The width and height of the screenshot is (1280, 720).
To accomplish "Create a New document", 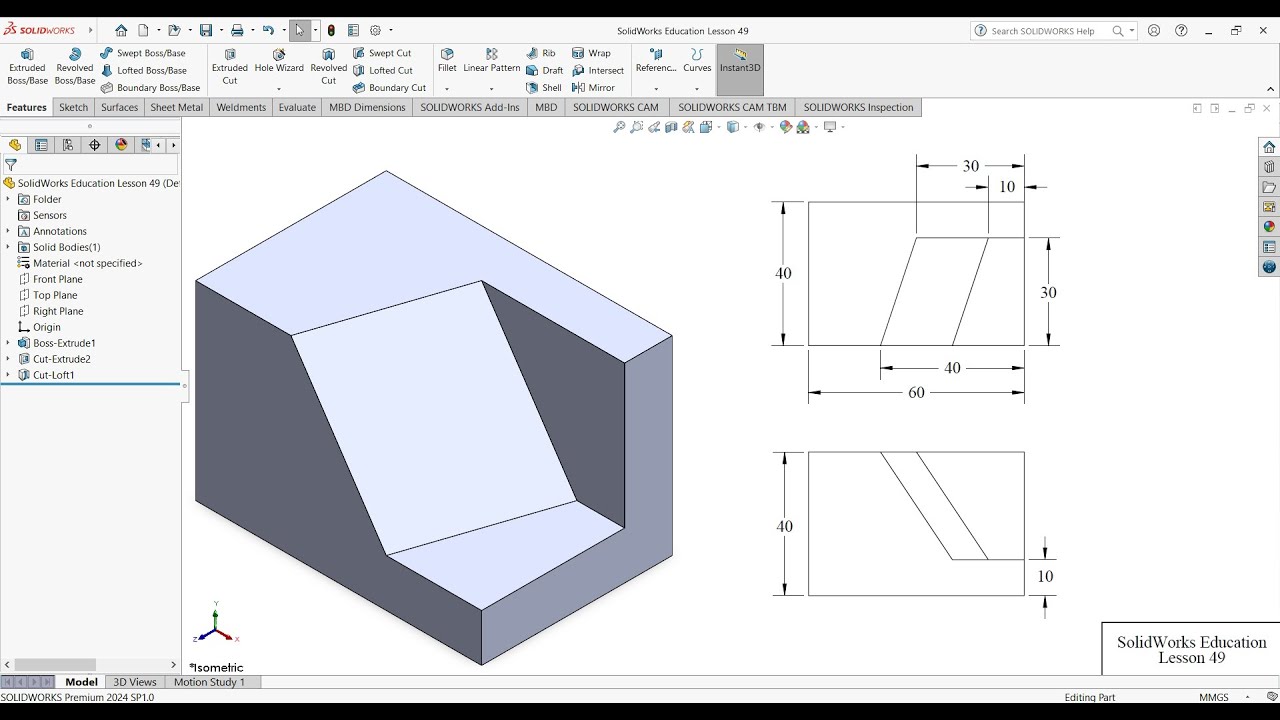I will tap(143, 31).
